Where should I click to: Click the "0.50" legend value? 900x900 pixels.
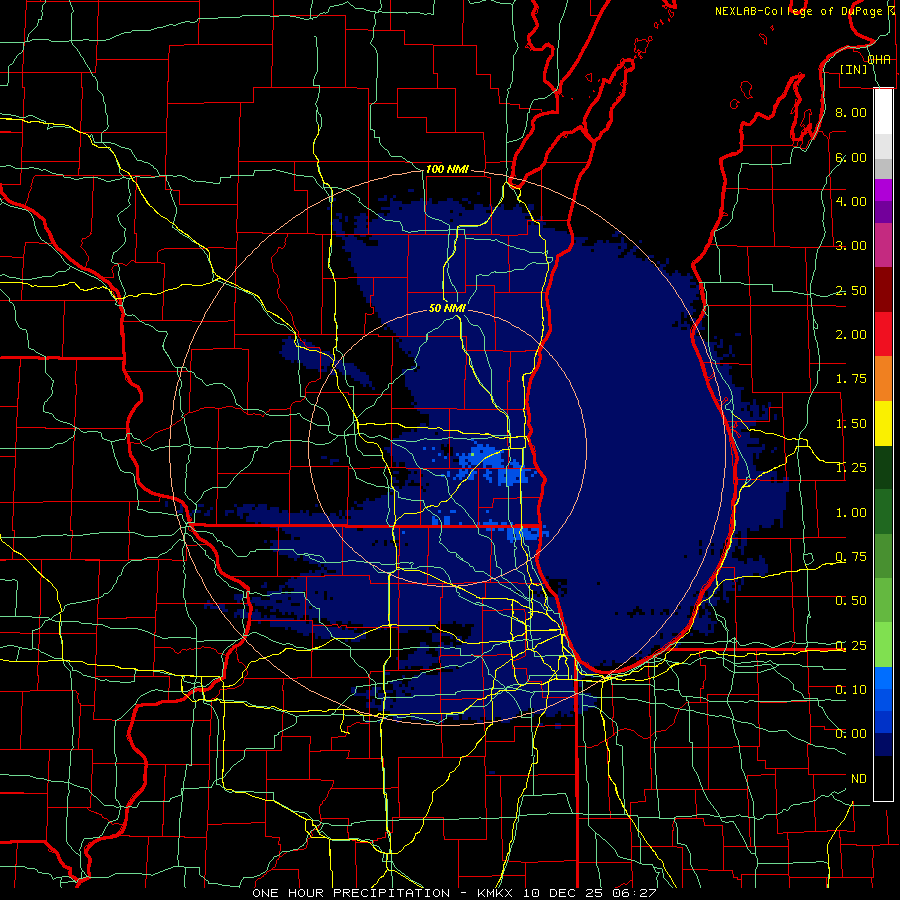coord(851,600)
